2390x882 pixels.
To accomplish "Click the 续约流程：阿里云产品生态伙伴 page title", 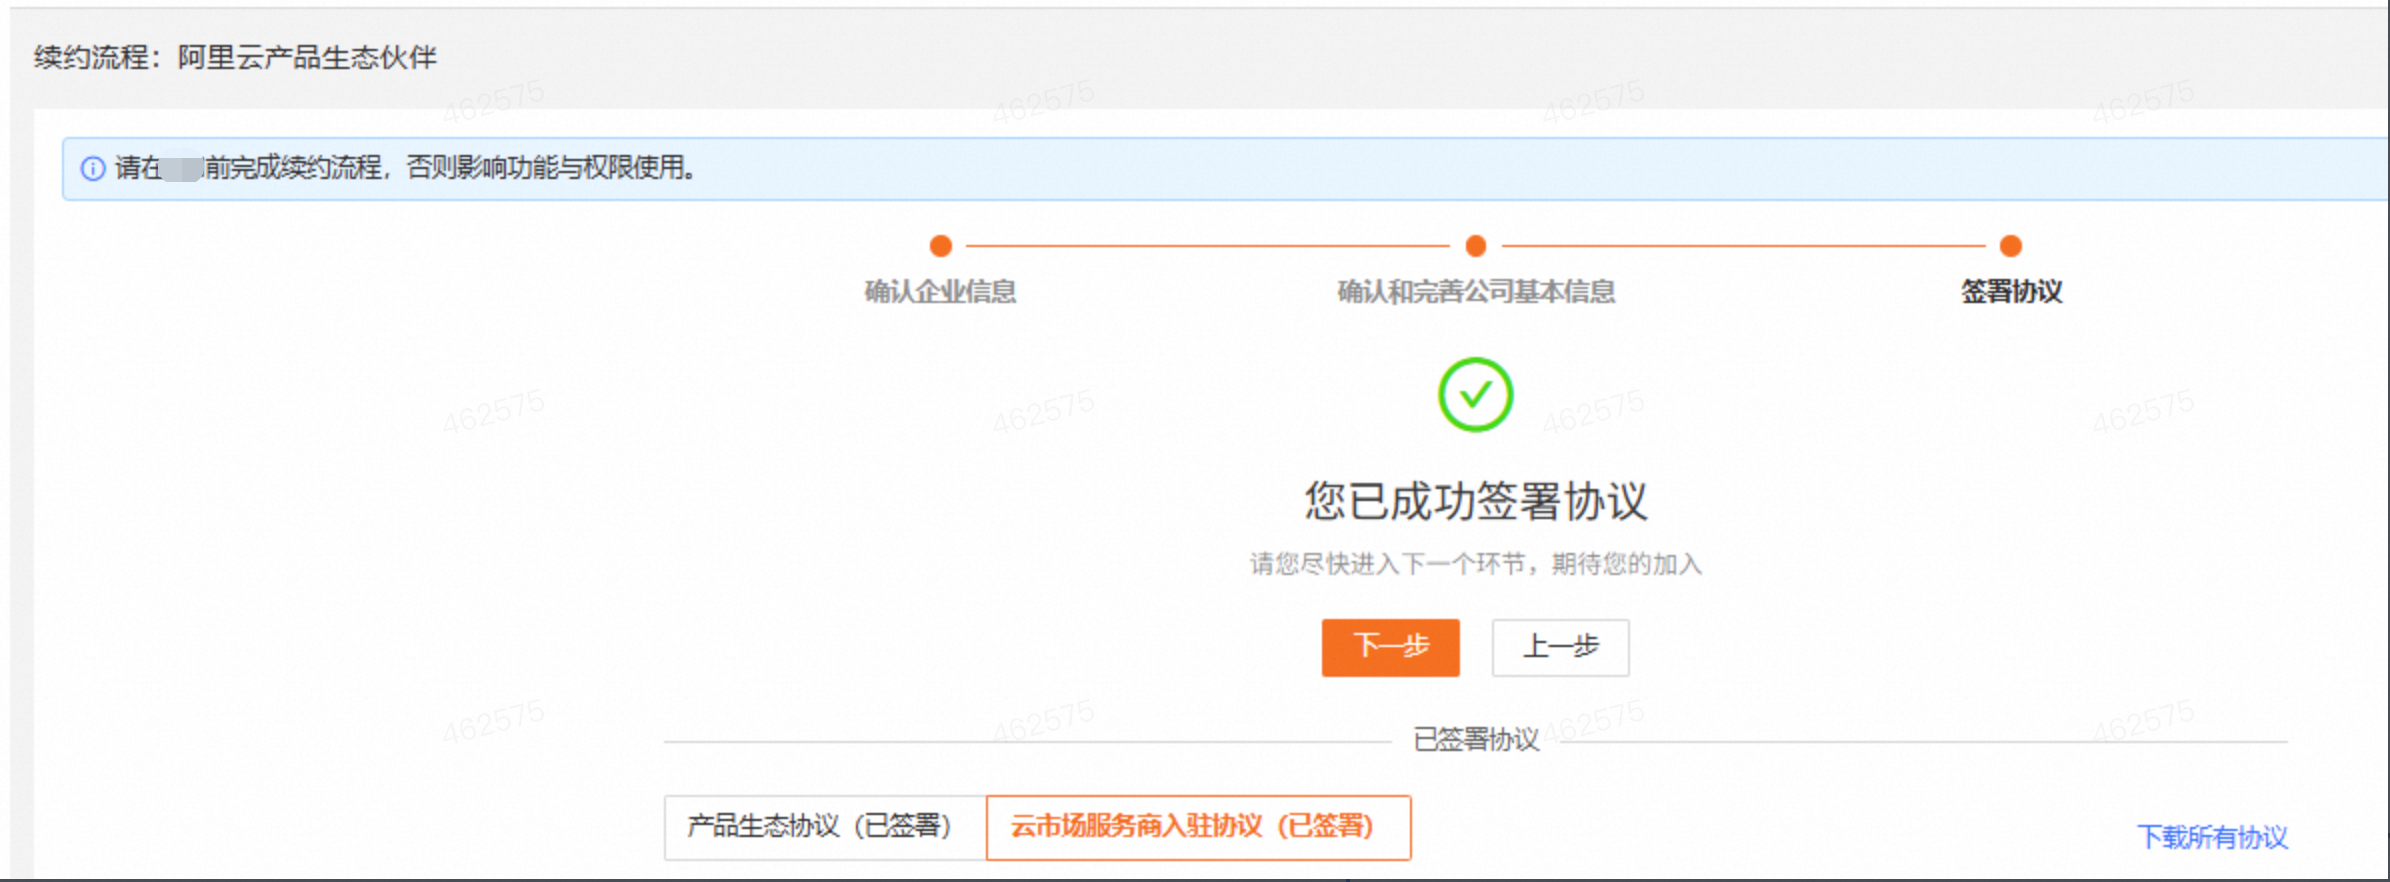I will [x=235, y=57].
